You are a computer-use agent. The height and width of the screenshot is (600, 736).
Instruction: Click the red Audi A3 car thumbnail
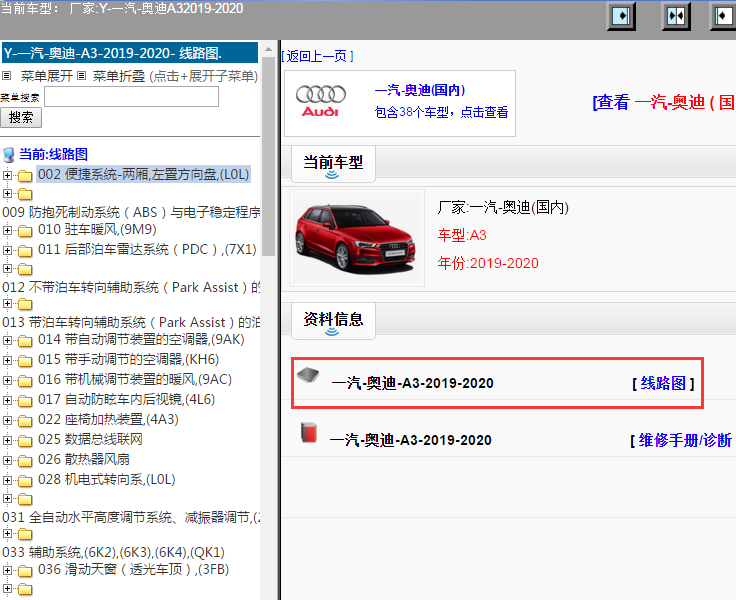tap(356, 238)
